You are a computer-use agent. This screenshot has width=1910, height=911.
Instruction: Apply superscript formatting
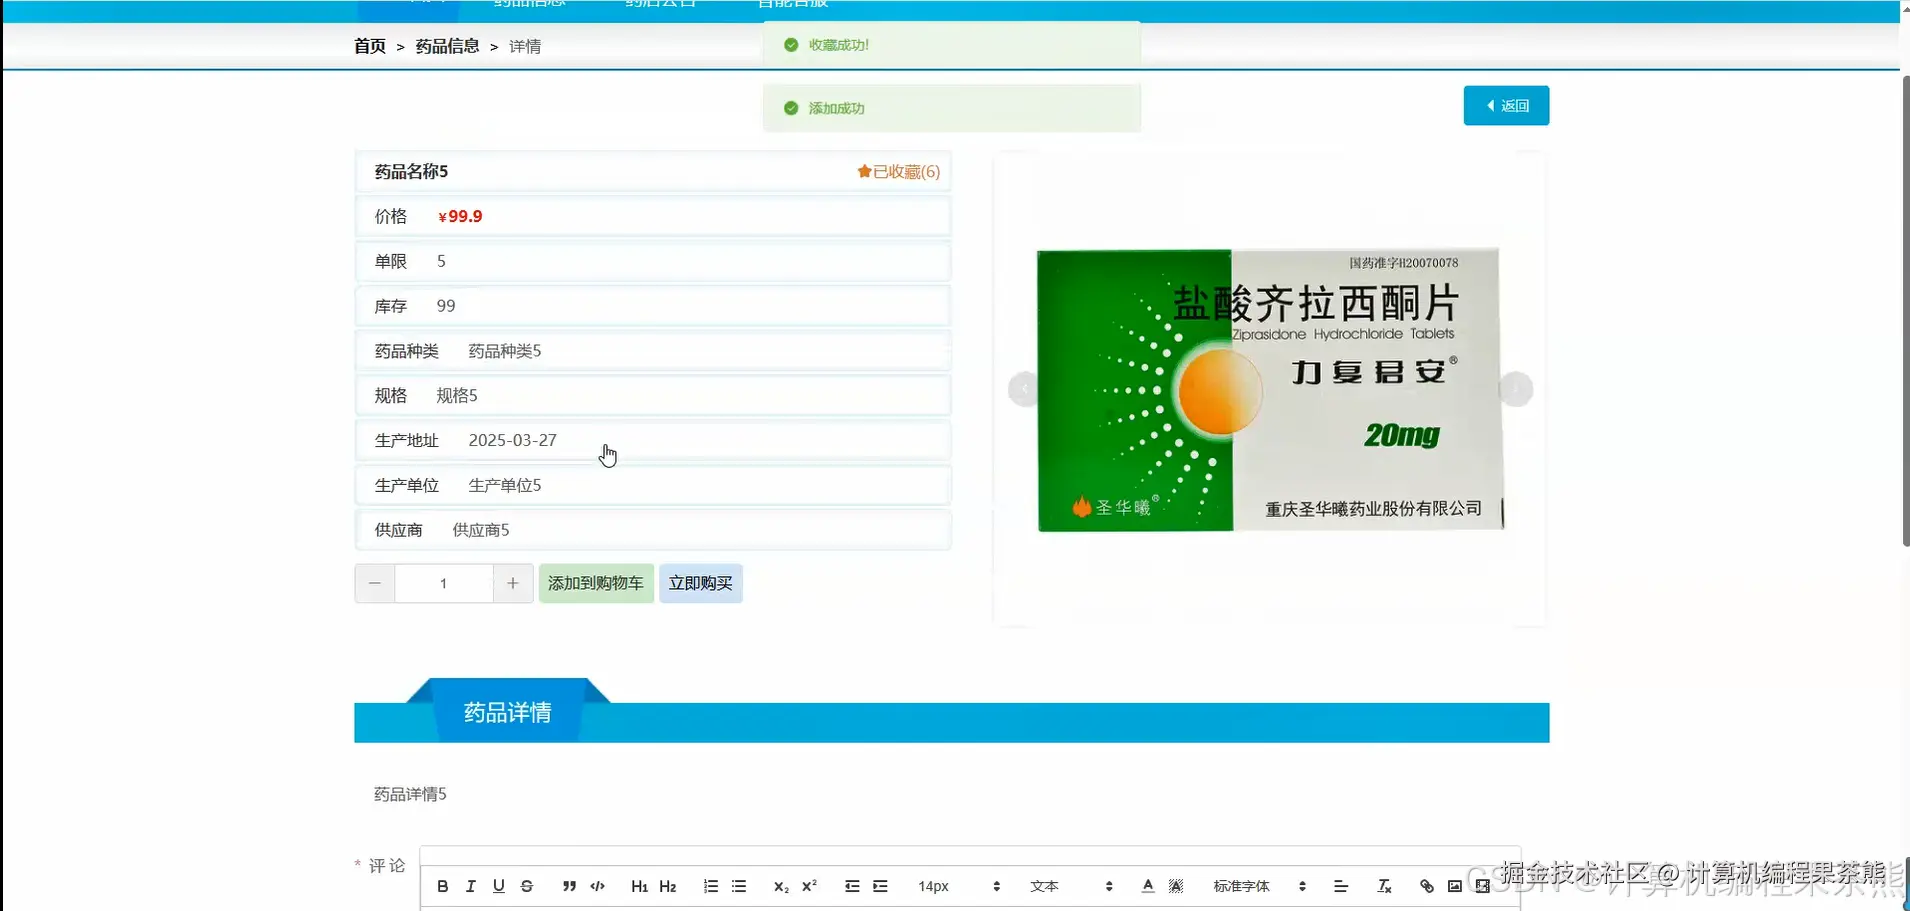[810, 886]
